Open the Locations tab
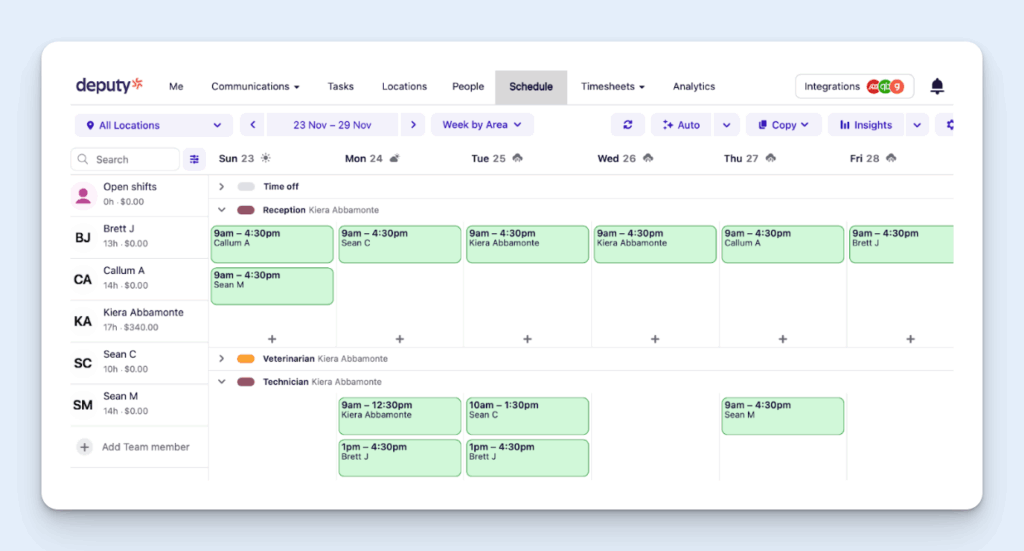This screenshot has width=1024, height=551. click(x=404, y=86)
